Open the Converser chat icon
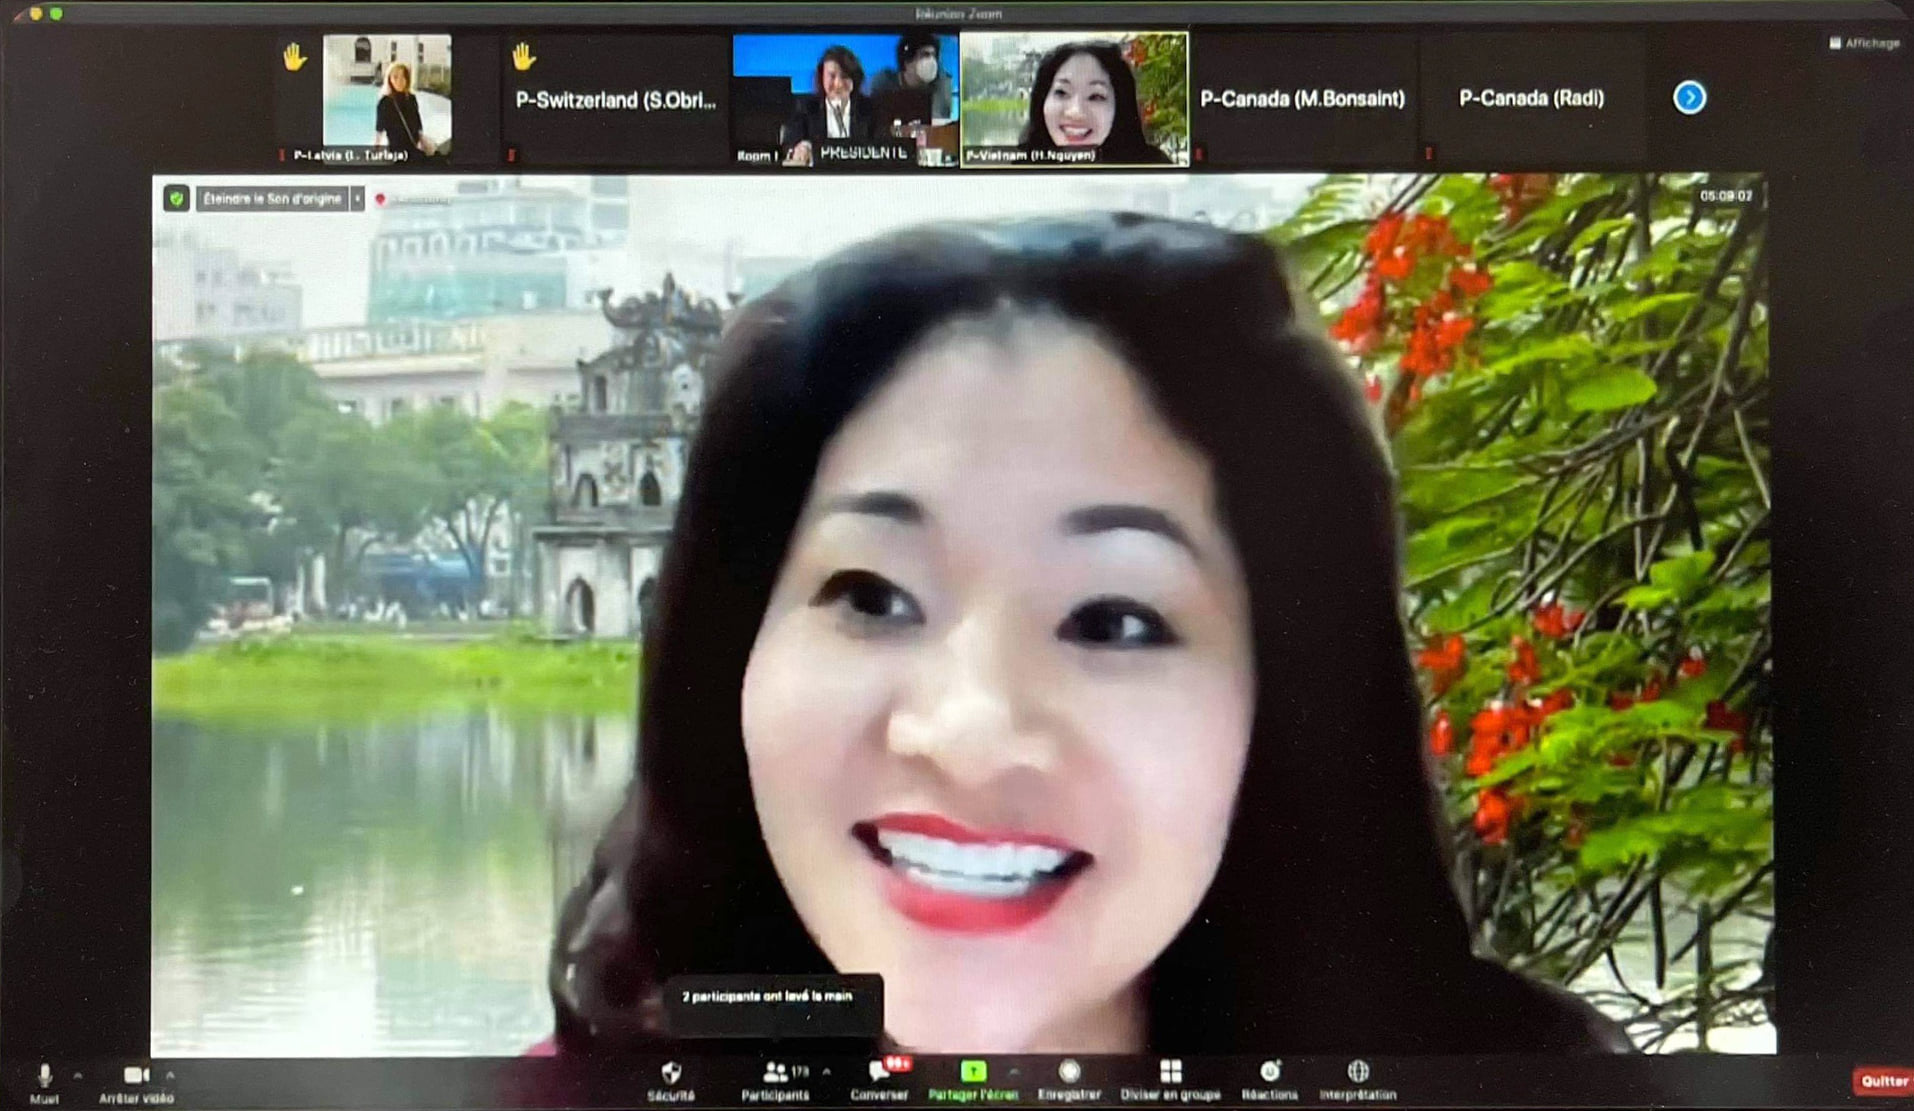The width and height of the screenshot is (1914, 1111). (x=879, y=1074)
